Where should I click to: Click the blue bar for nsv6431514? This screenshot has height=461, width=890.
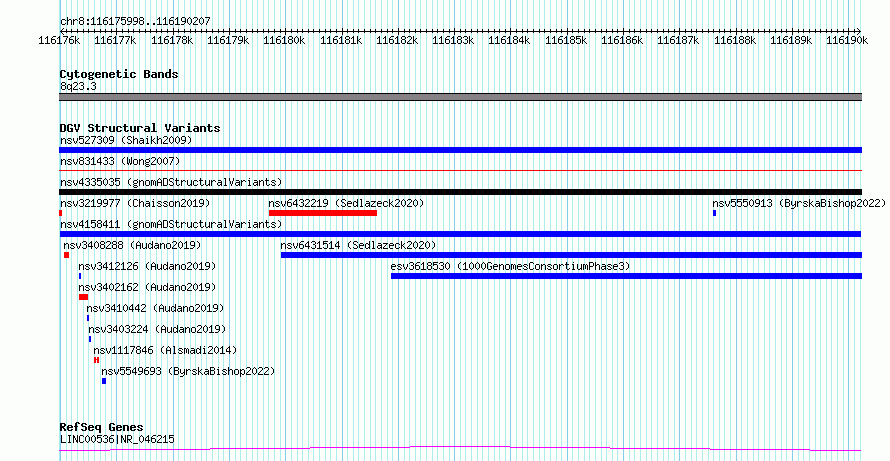572,255
